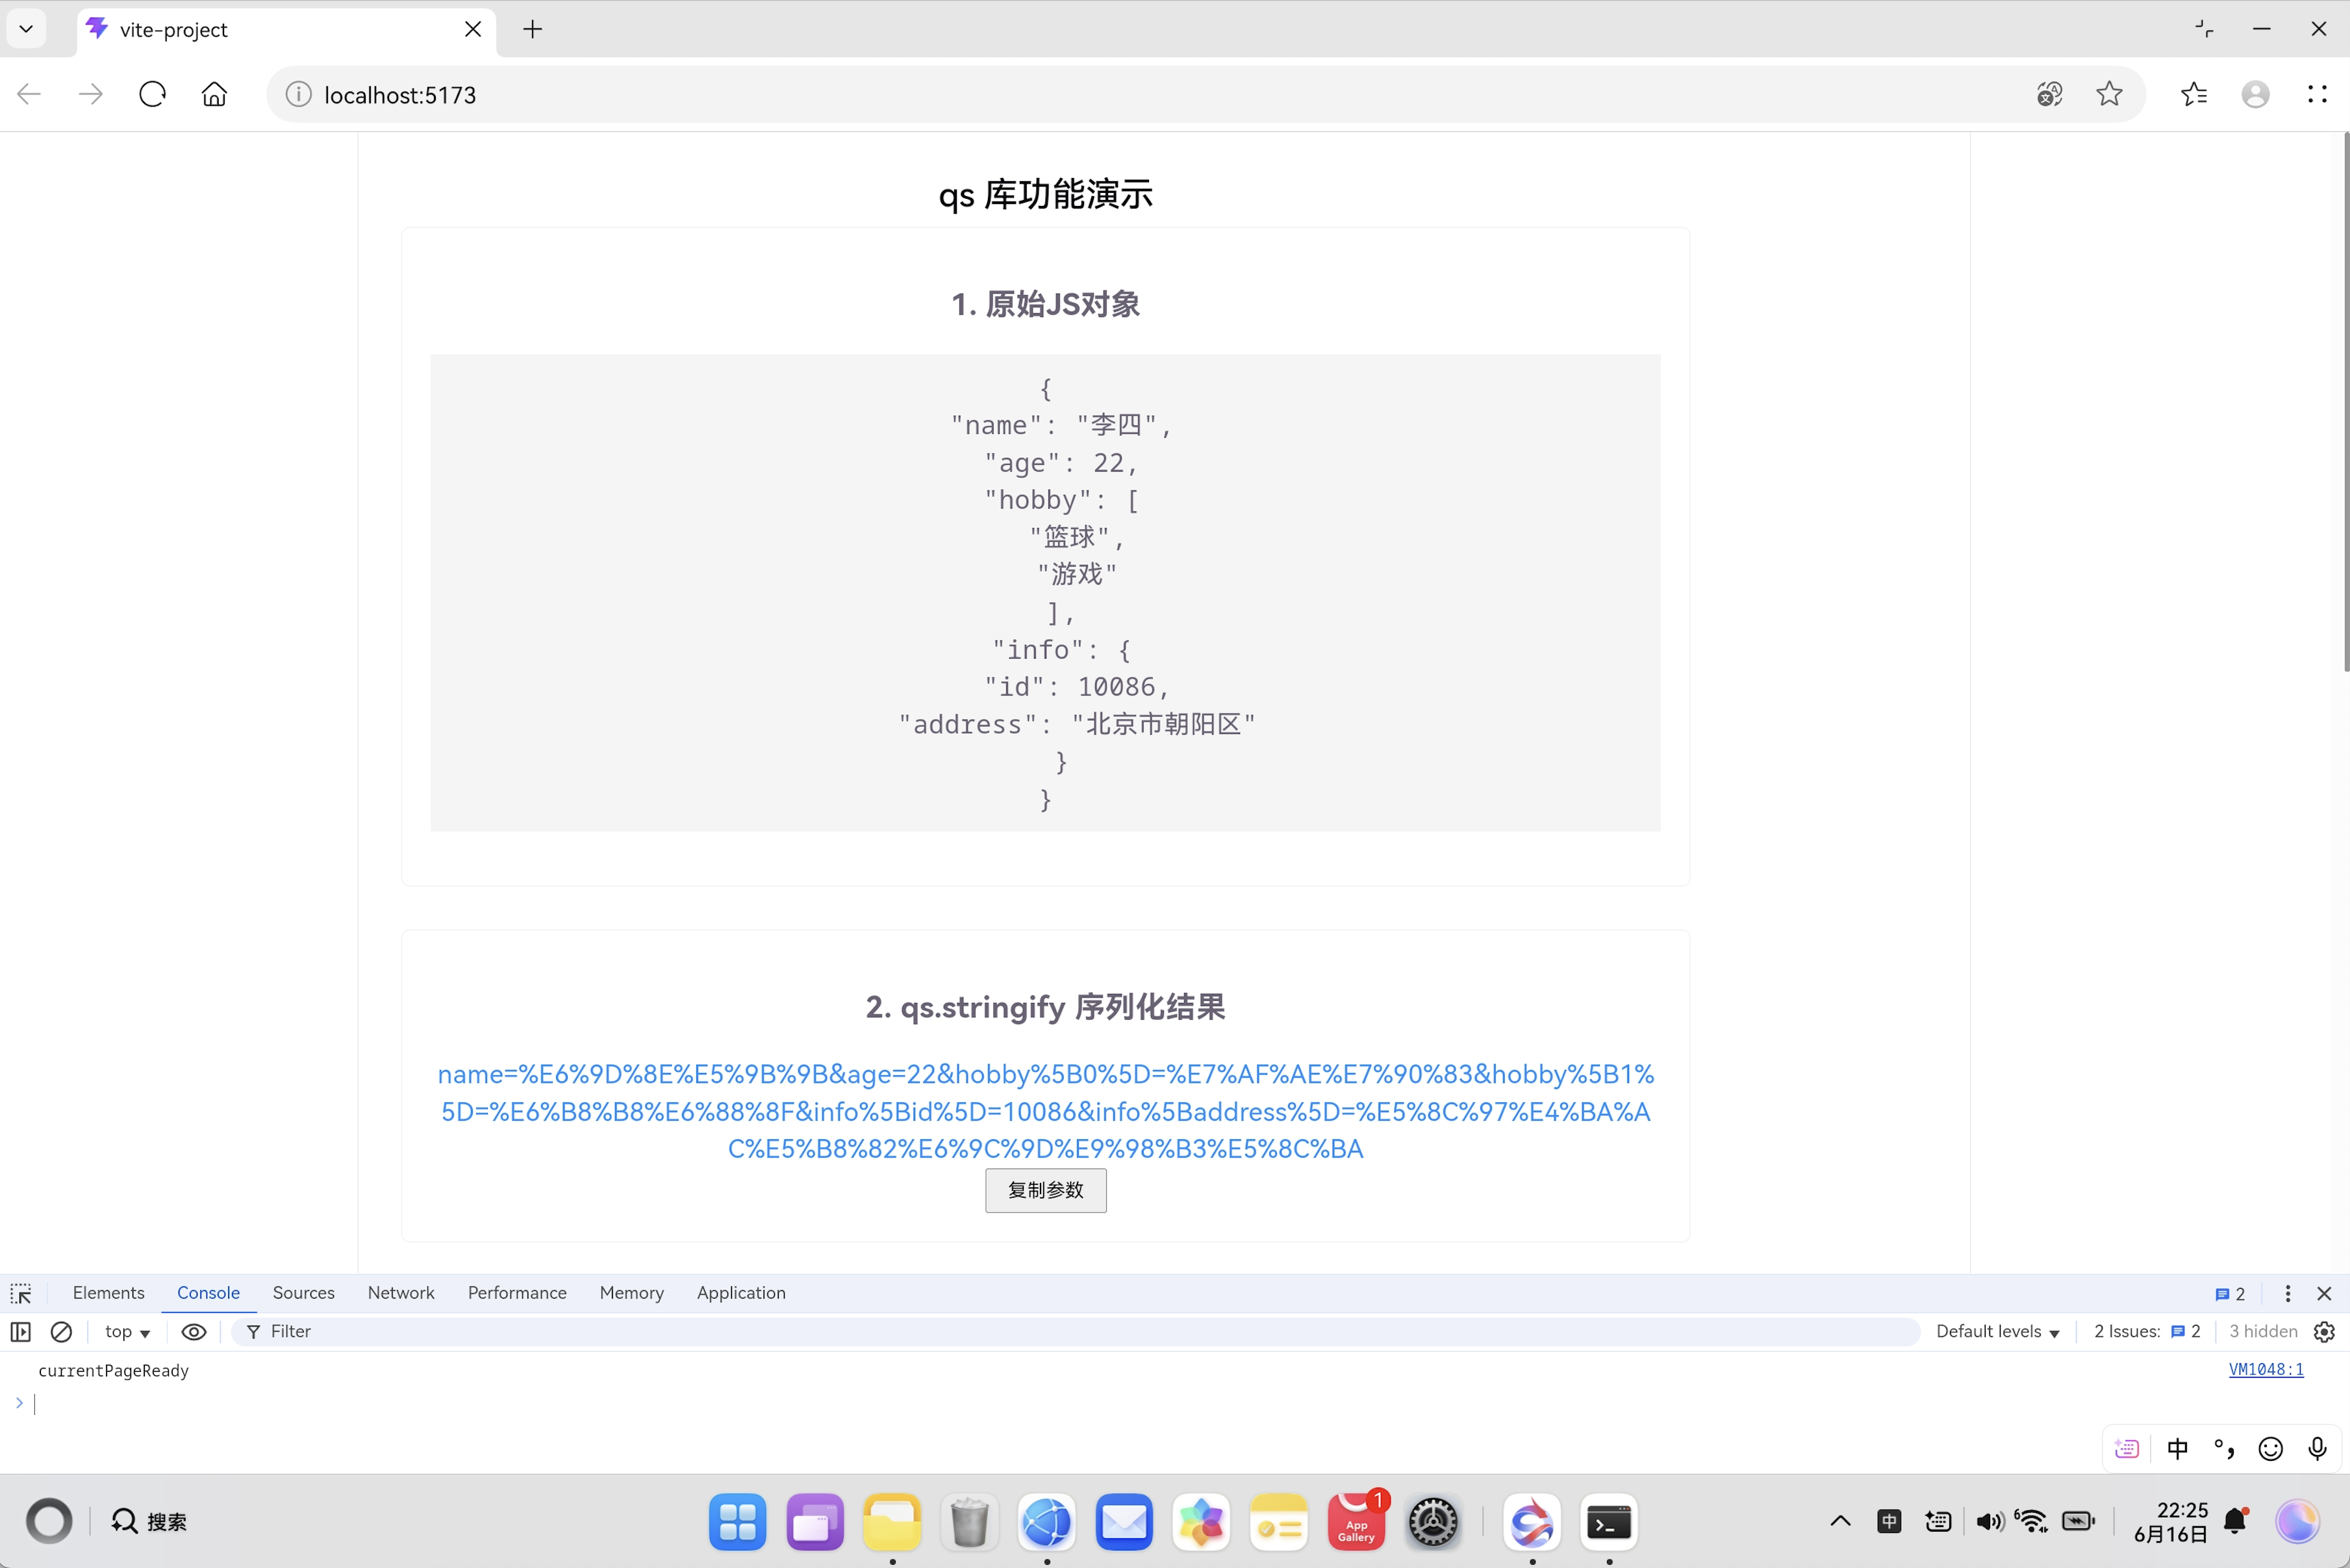
Task: Open the terminal app in dock
Action: (x=1609, y=1522)
